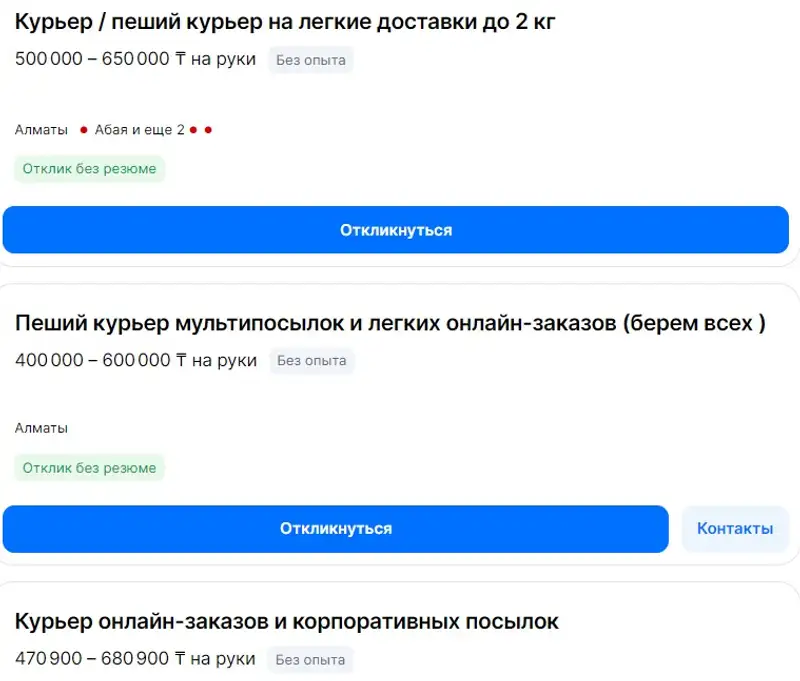Click the 500 000 – 650 000 ₸ salary text

(x=135, y=60)
